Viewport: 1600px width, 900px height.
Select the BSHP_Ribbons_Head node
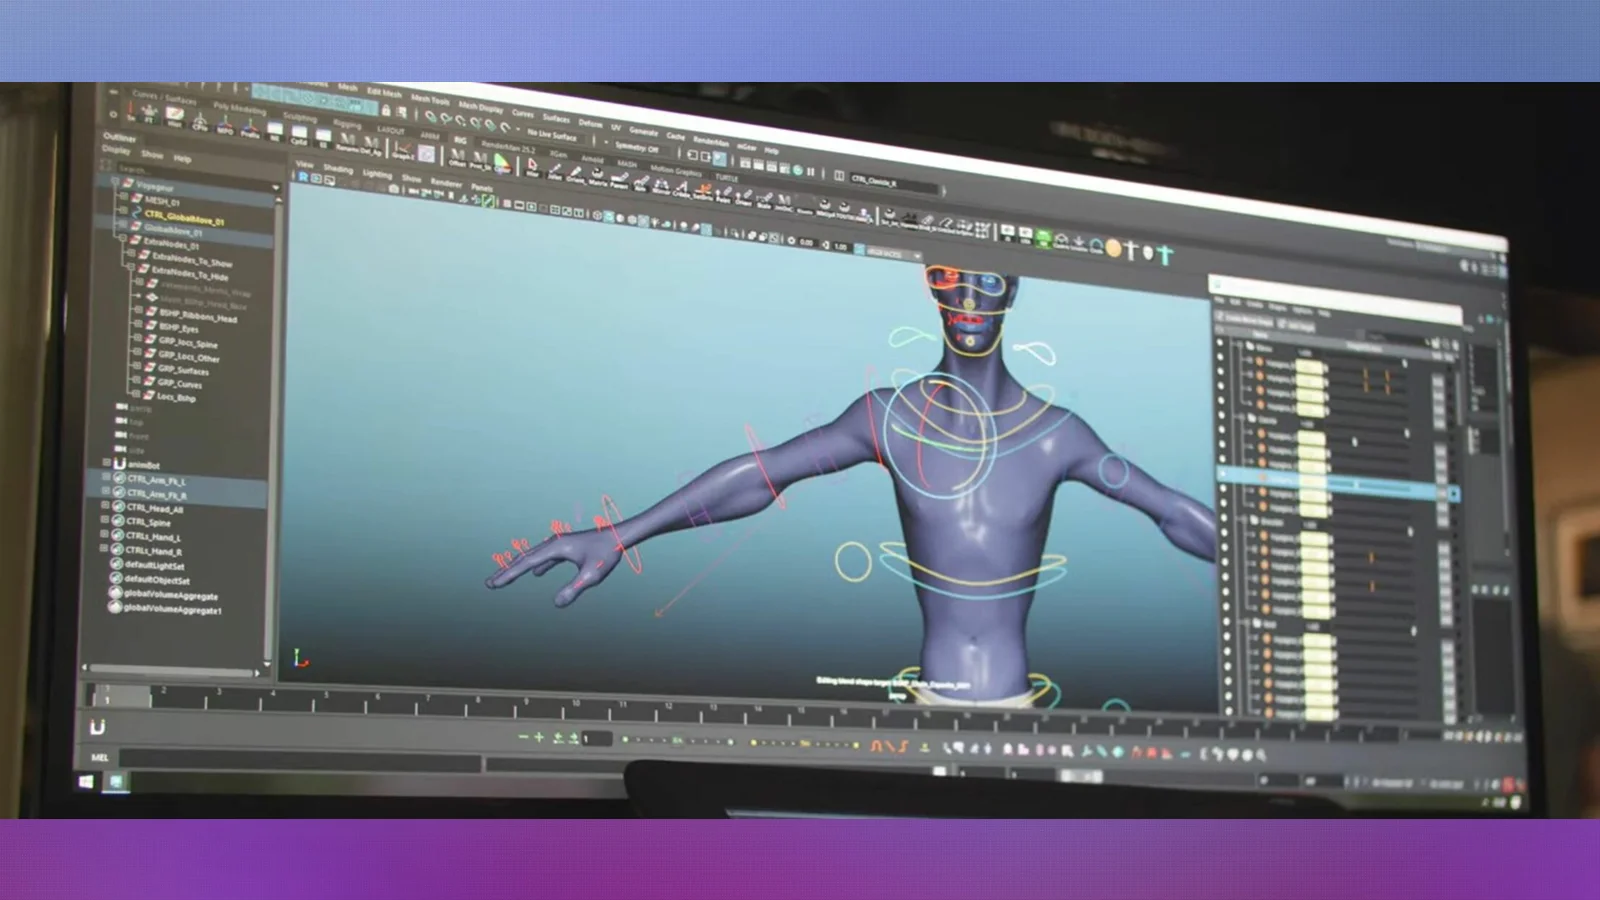click(198, 316)
